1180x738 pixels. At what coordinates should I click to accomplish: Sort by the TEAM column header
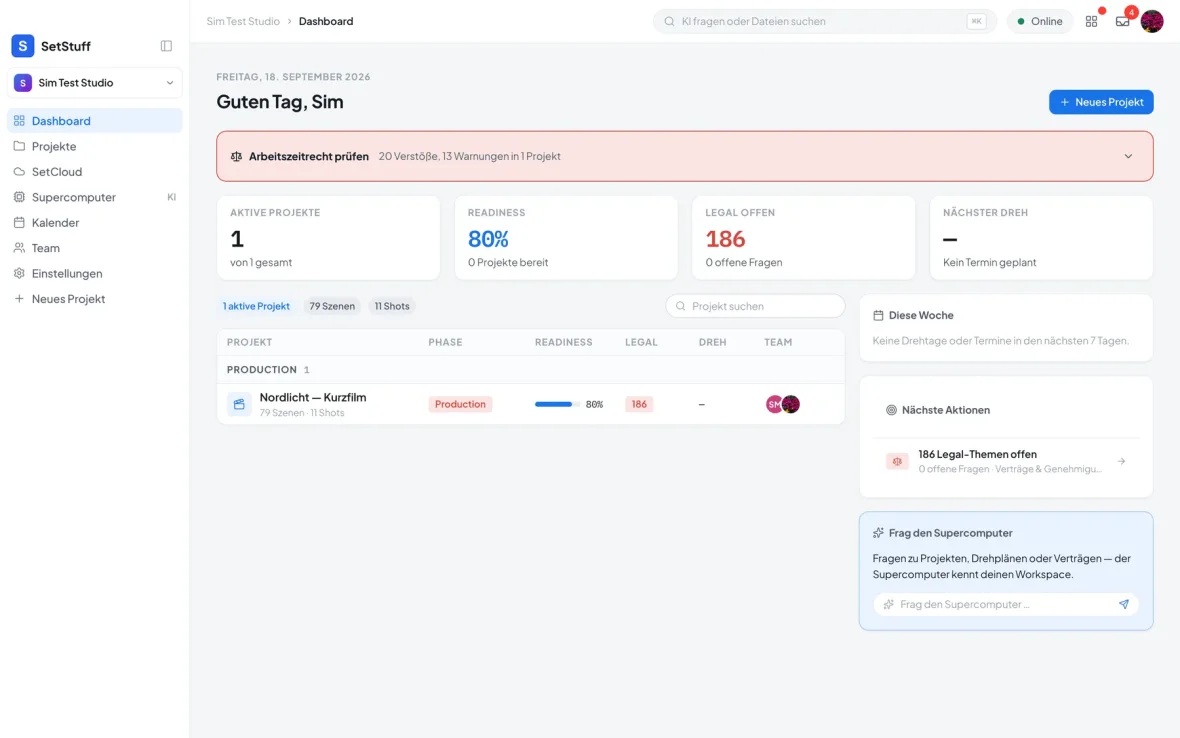(778, 342)
